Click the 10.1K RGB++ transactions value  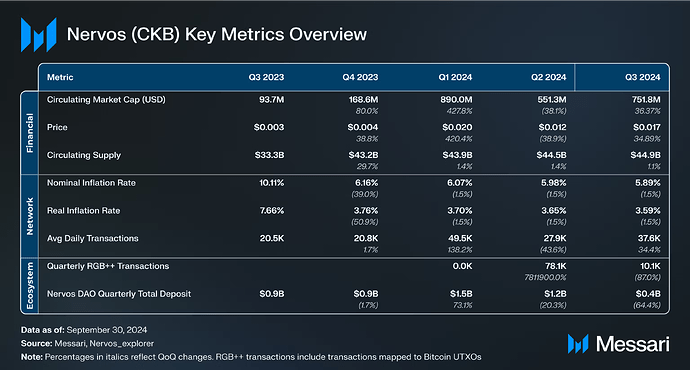650,266
